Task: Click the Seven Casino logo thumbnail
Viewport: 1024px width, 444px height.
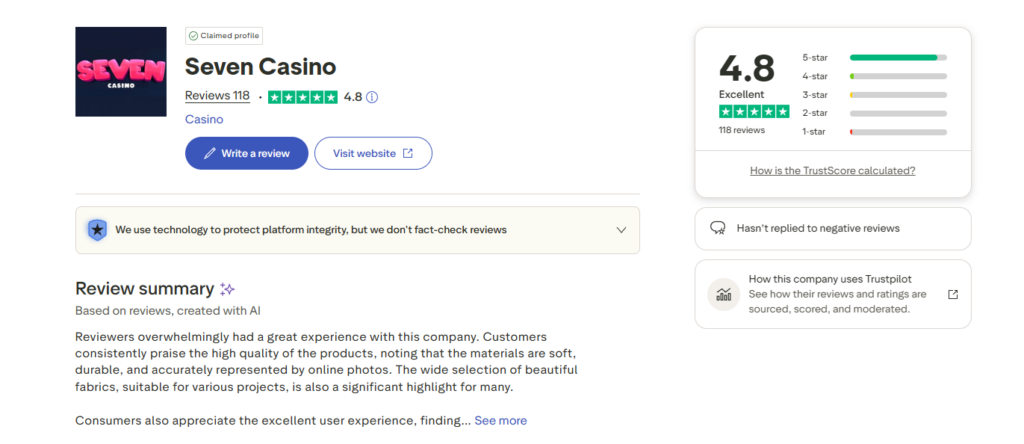Action: coord(121,71)
